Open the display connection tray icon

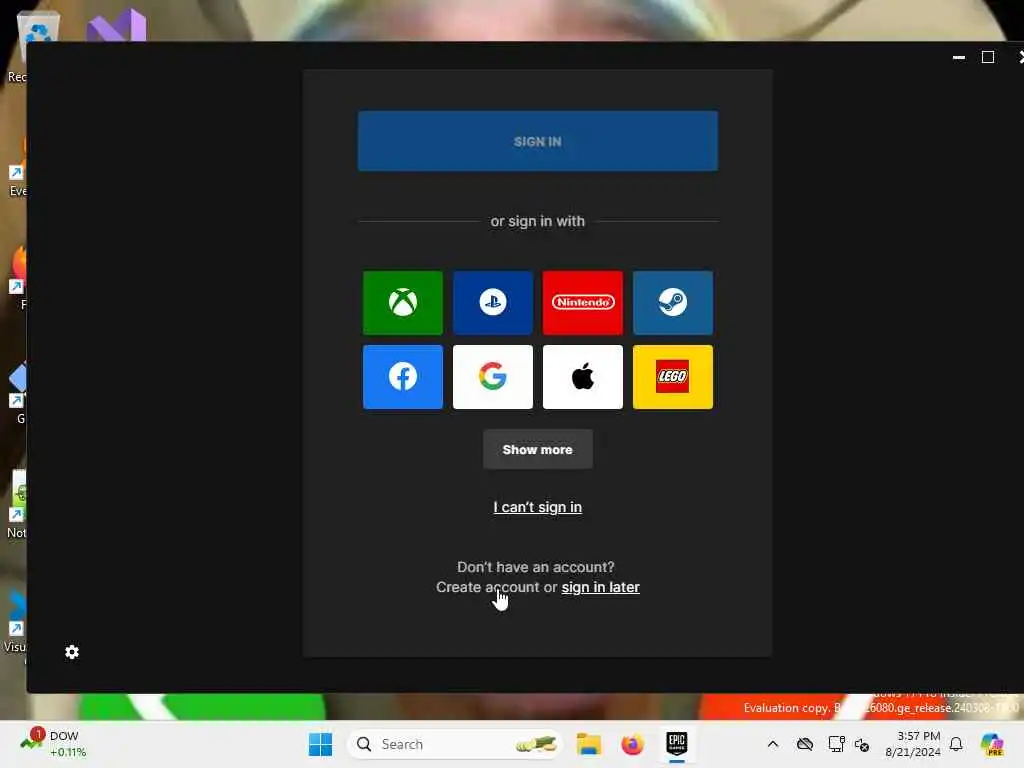(836, 744)
